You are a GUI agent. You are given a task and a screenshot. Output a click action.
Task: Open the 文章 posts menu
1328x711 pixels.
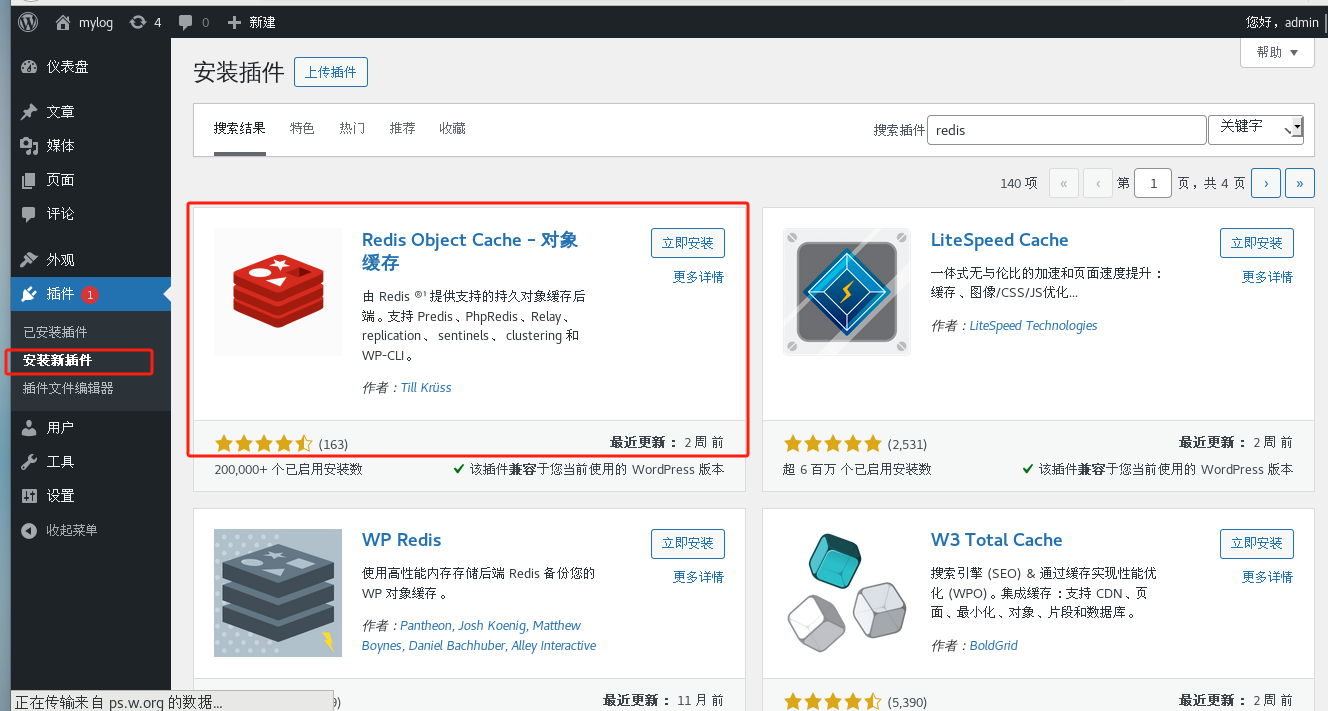click(x=90, y=112)
